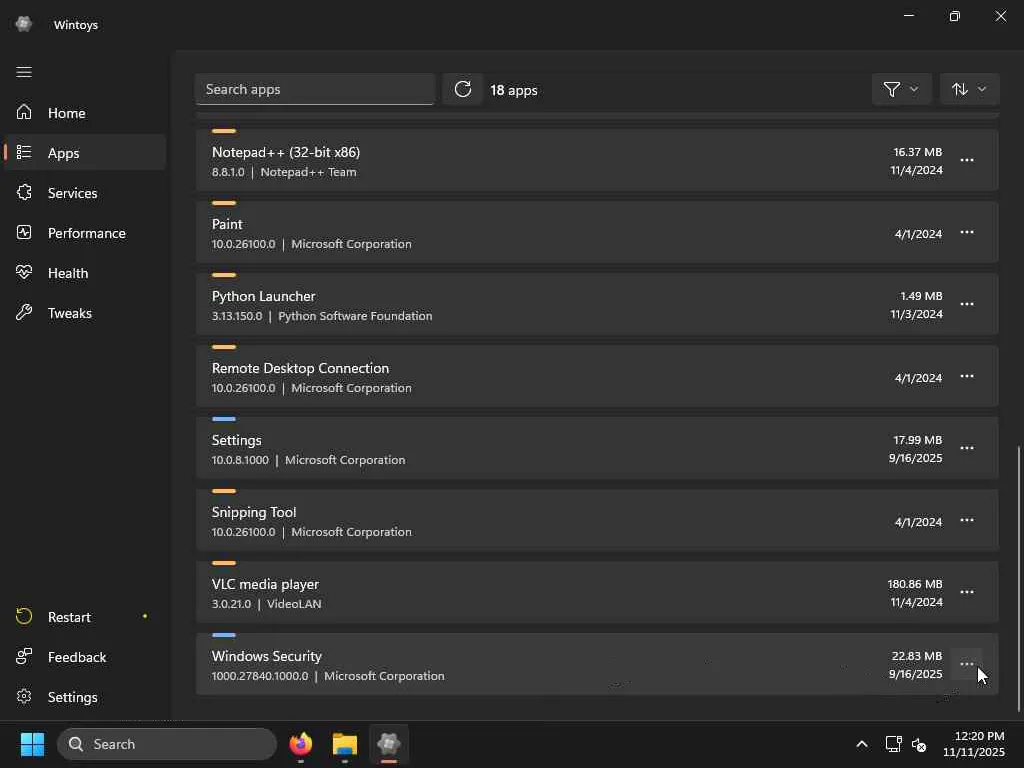Open more options for VLC media player
1024x768 pixels.
click(x=967, y=592)
